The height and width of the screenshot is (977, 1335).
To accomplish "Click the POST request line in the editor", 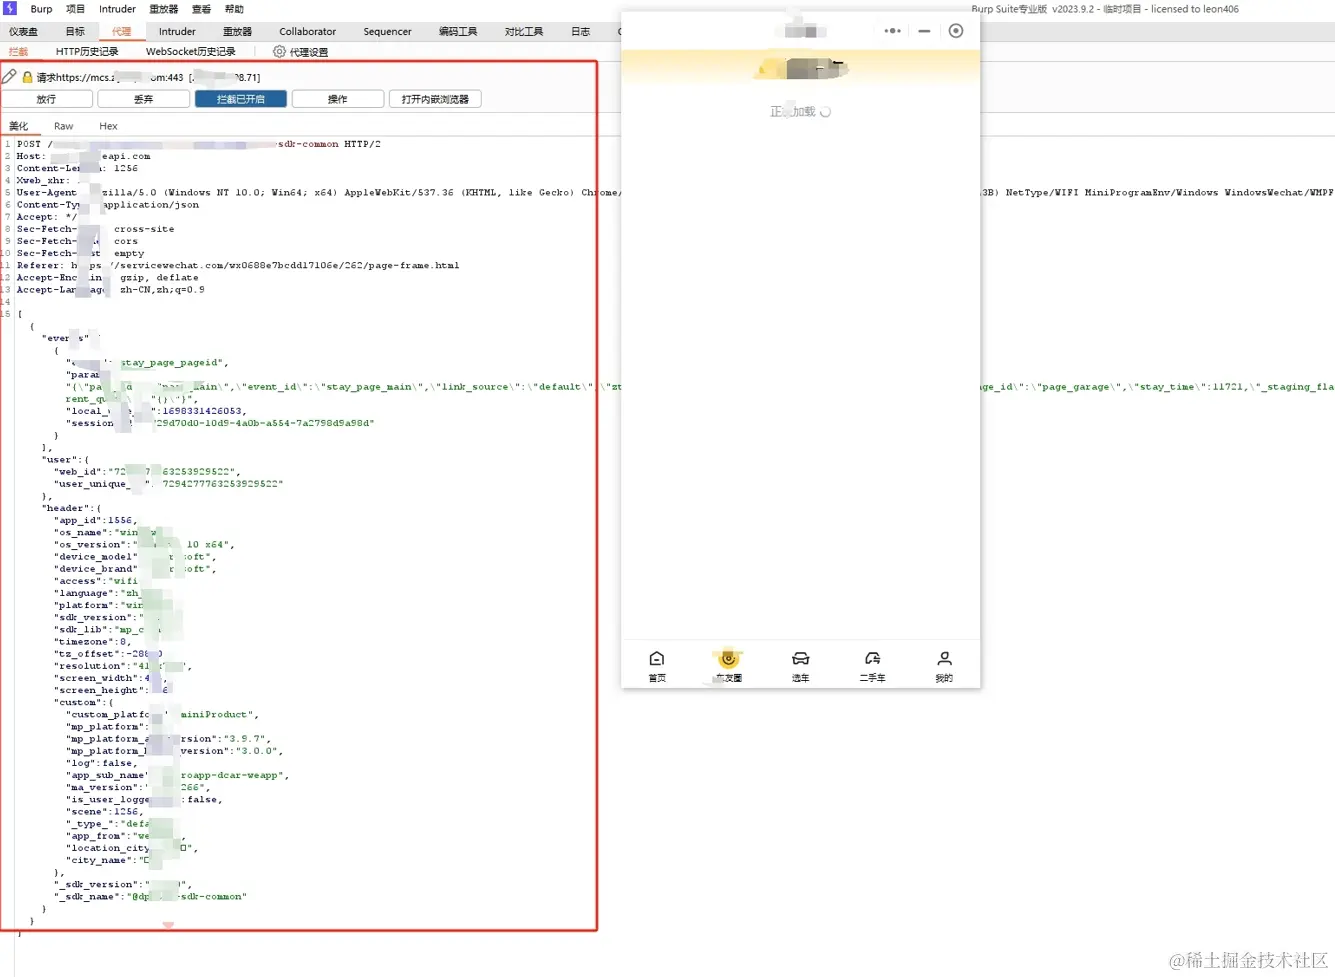I will [198, 144].
